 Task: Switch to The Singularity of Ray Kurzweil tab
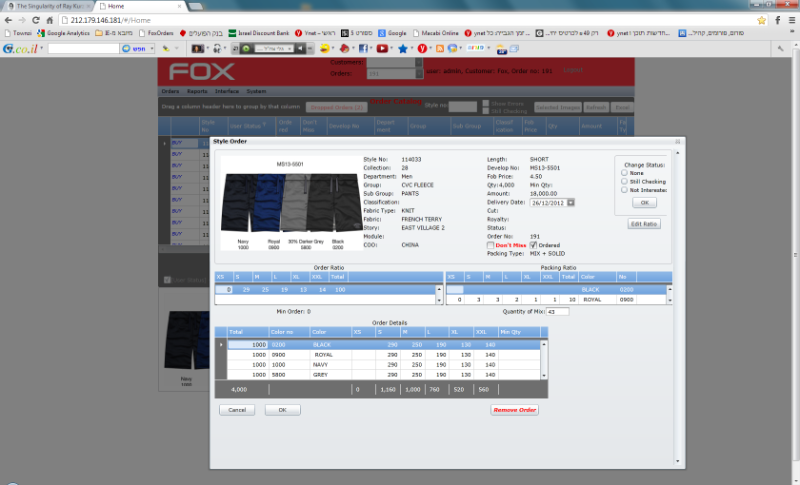49,6
